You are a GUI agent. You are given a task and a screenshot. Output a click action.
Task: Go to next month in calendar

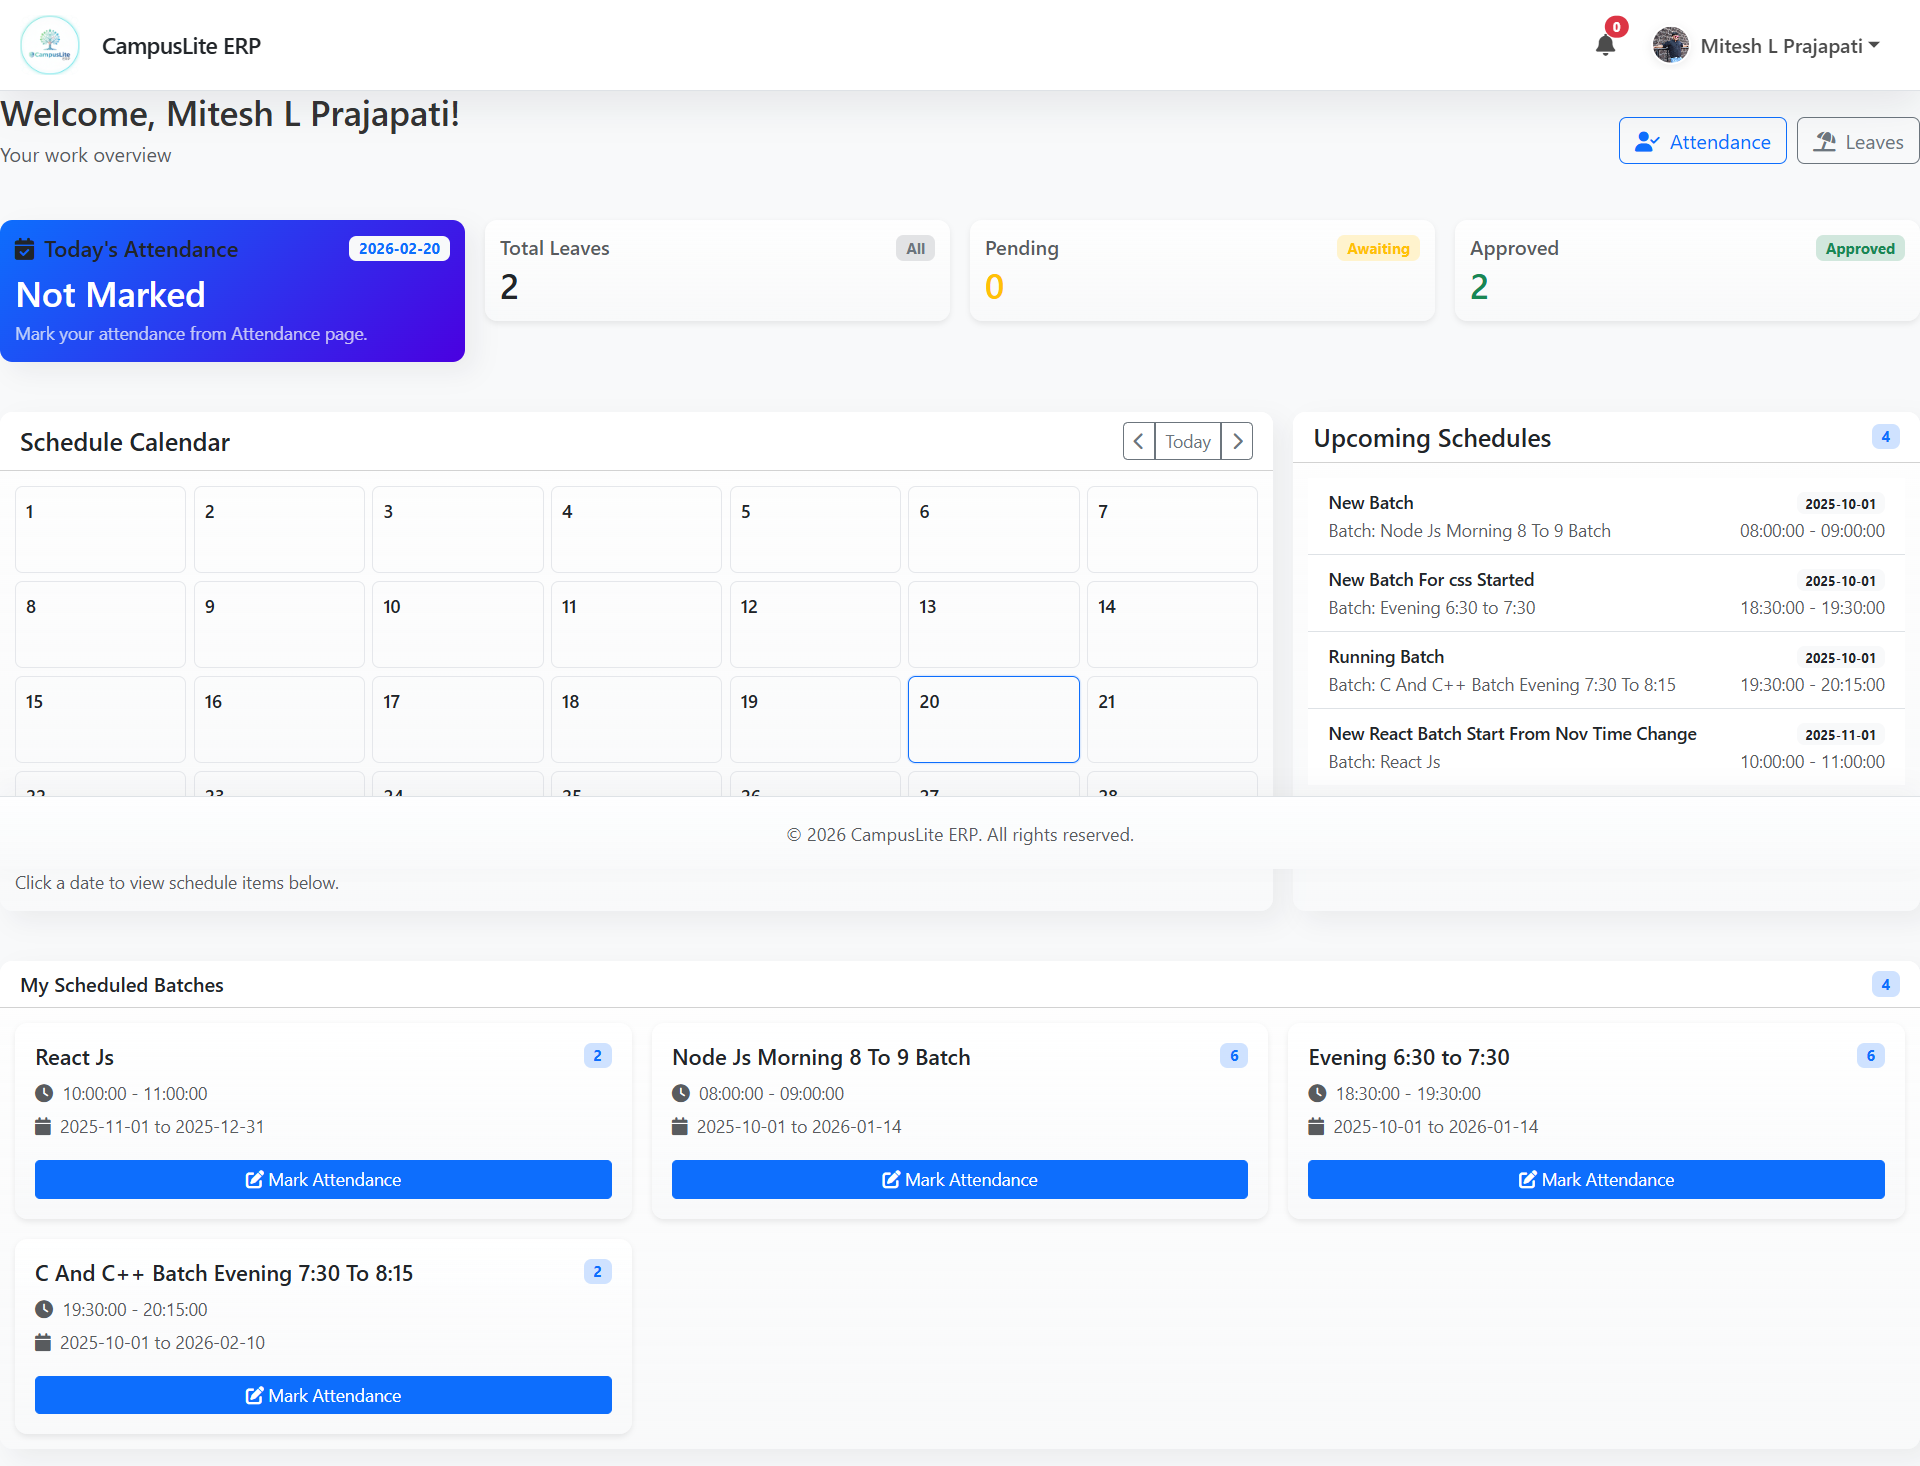point(1237,441)
